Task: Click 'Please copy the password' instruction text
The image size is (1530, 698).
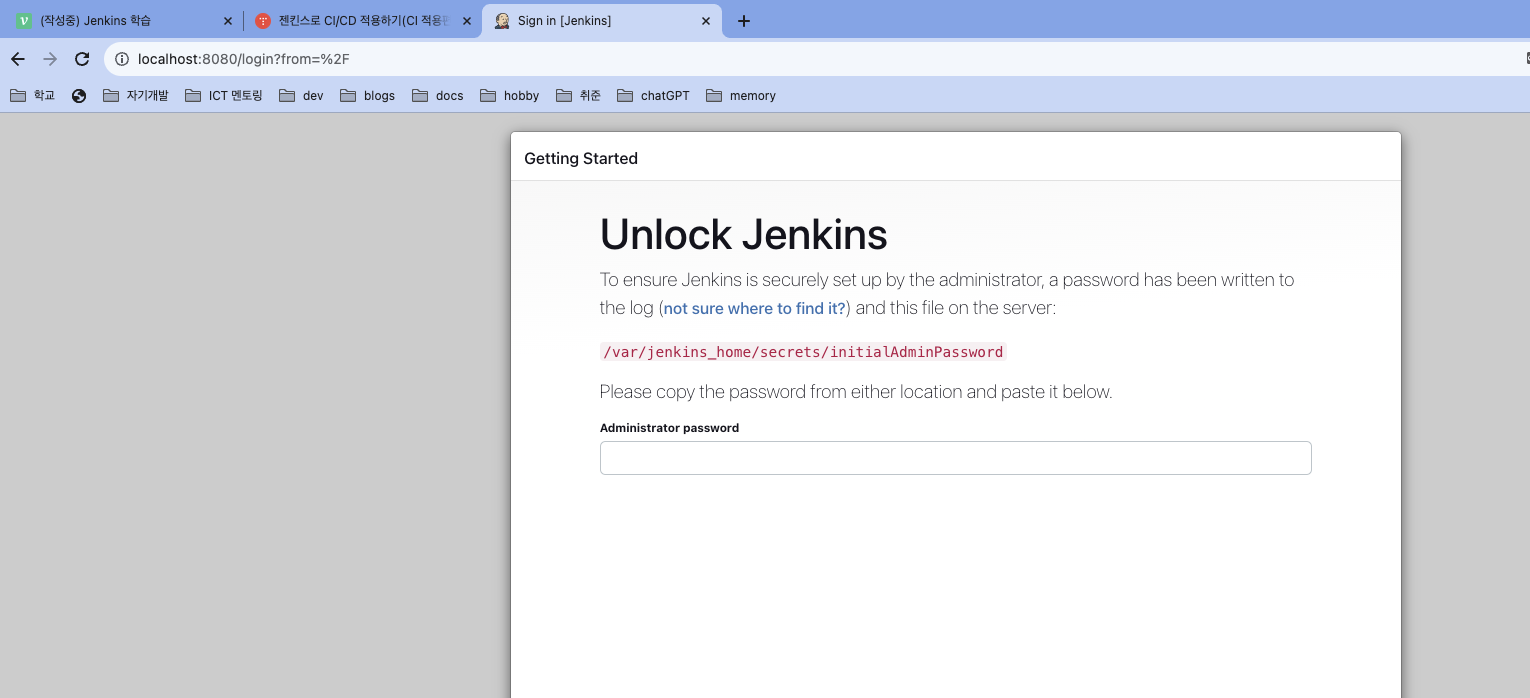Action: (x=856, y=392)
